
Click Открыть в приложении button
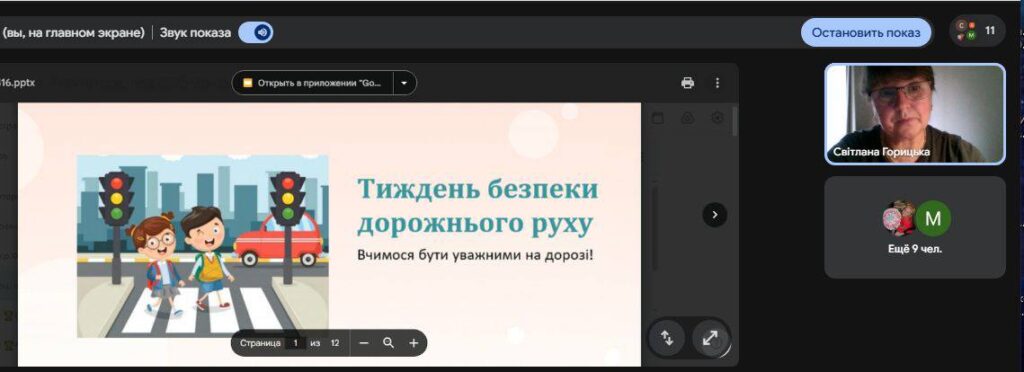click(x=314, y=83)
